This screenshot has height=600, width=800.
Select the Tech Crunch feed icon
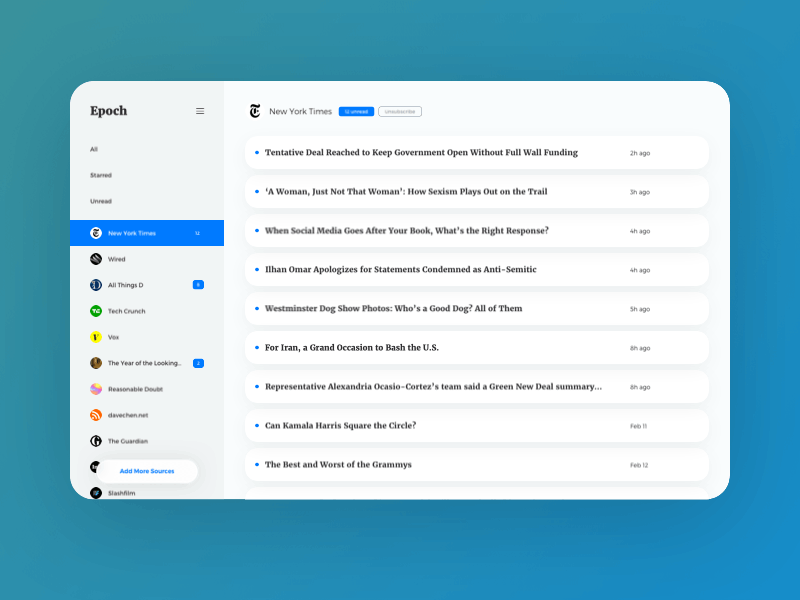pyautogui.click(x=95, y=311)
